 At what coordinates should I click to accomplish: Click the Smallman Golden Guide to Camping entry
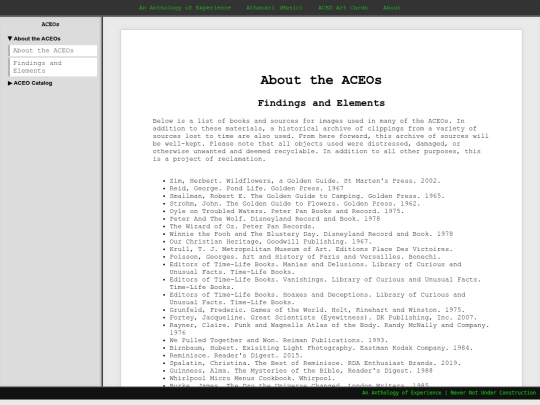point(307,196)
